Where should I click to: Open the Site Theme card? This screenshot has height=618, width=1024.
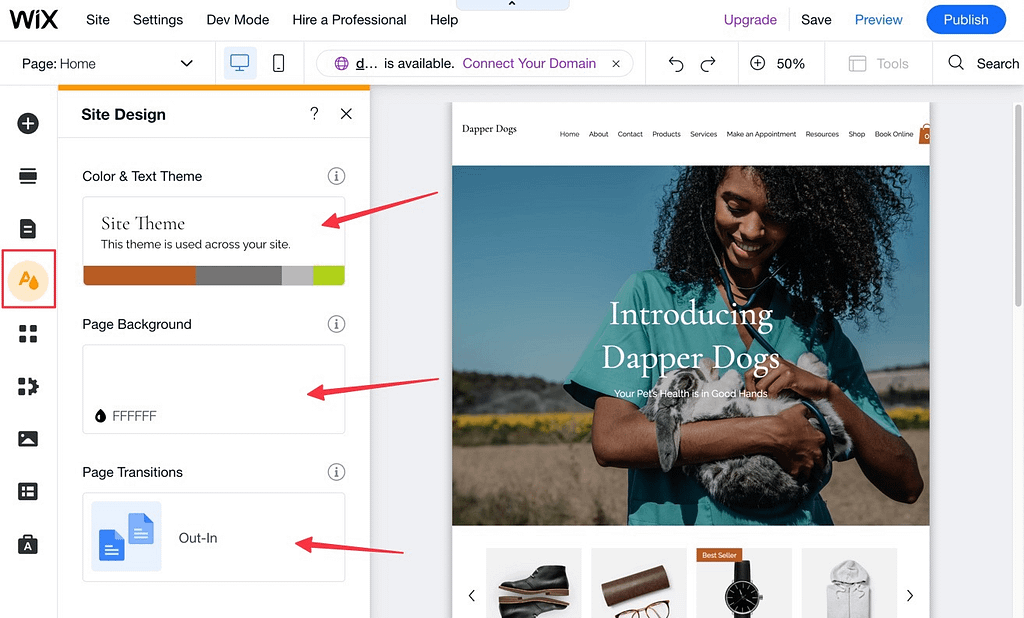tap(214, 241)
